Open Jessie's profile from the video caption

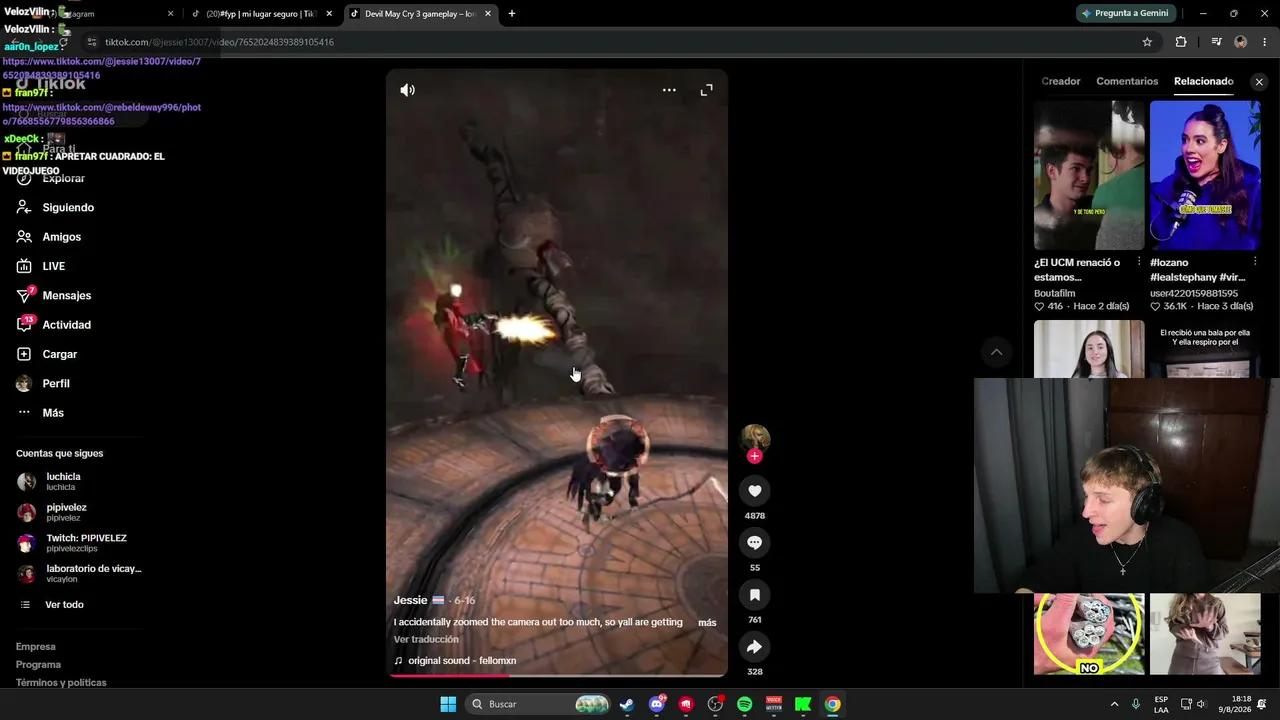410,600
